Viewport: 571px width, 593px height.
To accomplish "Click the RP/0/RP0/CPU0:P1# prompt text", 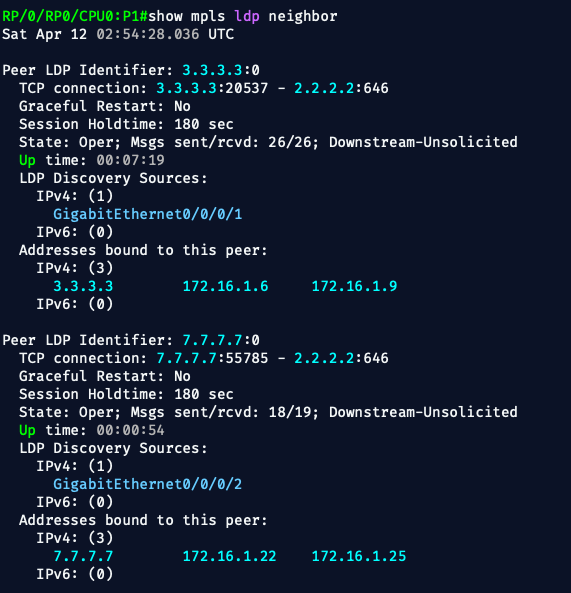I will pyautogui.click(x=75, y=17).
